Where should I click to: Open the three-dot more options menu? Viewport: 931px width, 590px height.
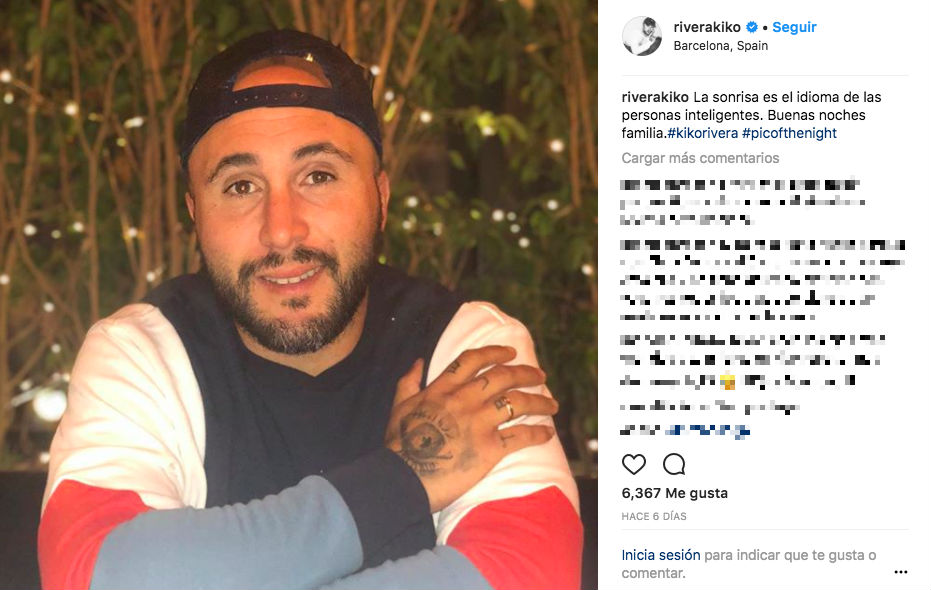click(x=901, y=572)
